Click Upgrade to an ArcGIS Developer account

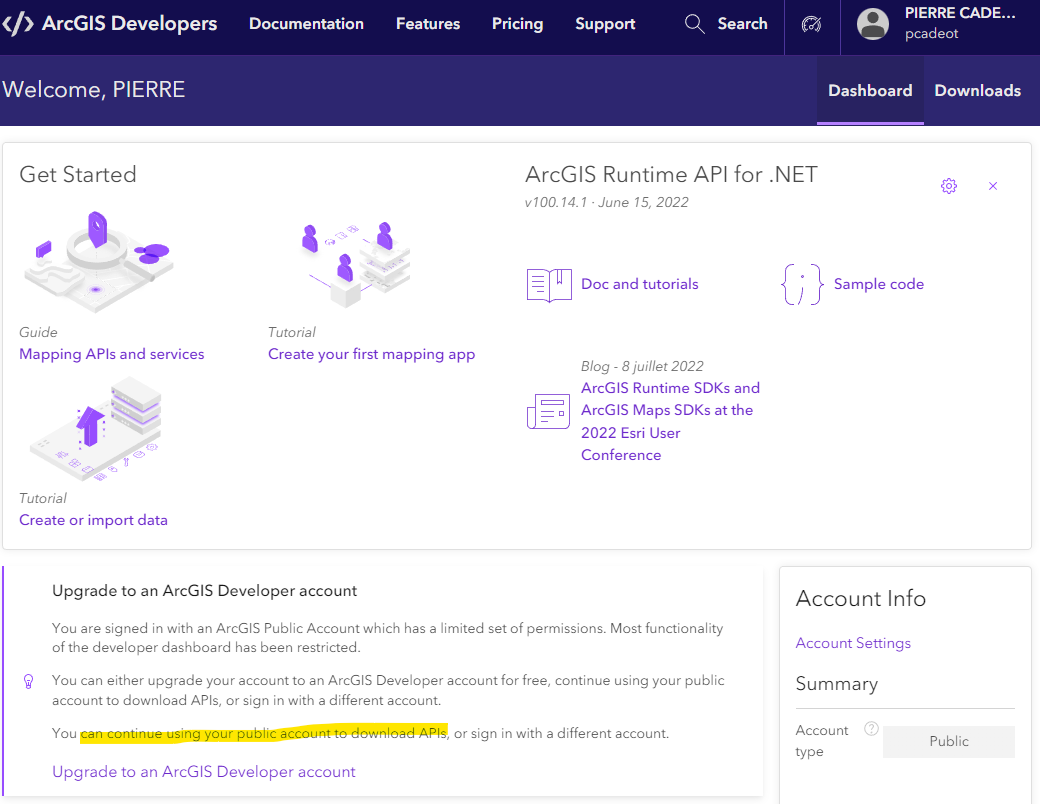(x=204, y=771)
